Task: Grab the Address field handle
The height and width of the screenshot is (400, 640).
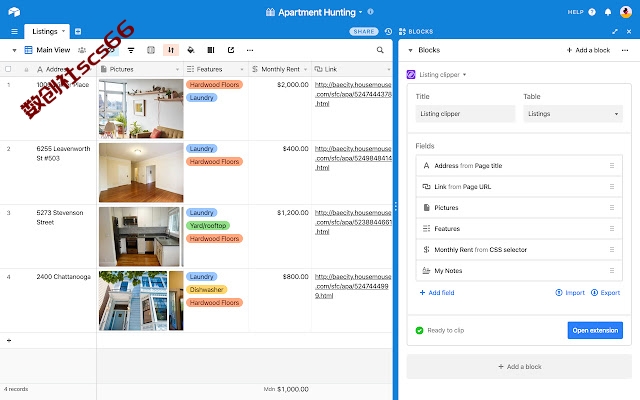Action: tap(612, 166)
